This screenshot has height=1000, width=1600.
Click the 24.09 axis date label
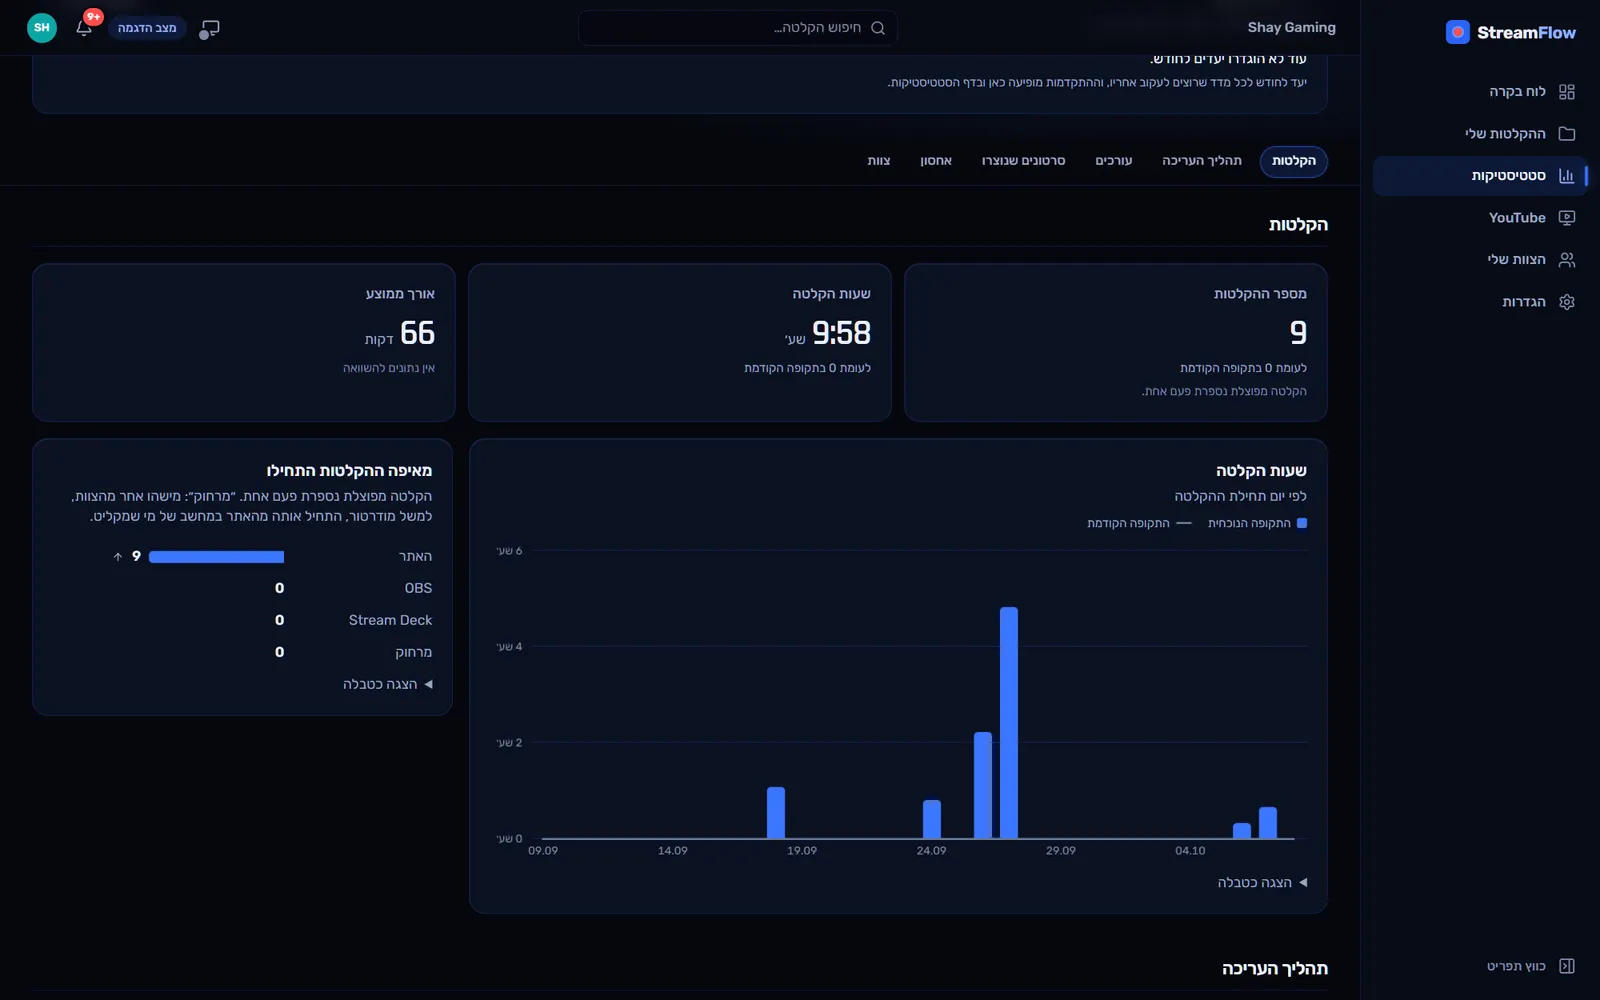click(931, 851)
